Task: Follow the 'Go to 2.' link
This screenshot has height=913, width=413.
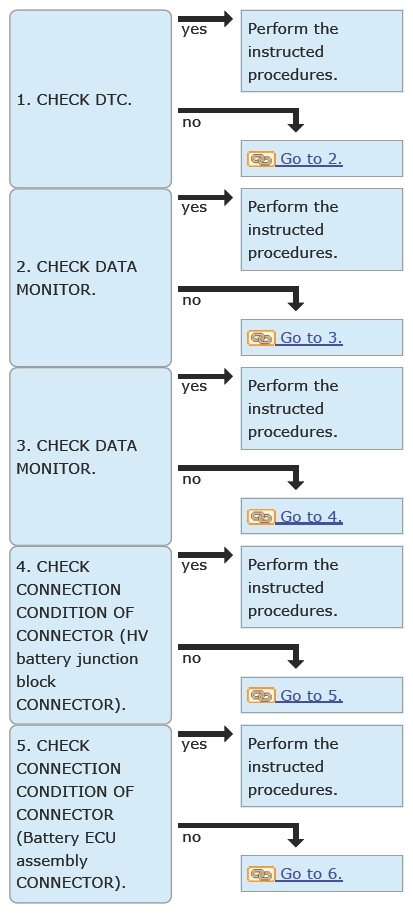Action: [311, 159]
